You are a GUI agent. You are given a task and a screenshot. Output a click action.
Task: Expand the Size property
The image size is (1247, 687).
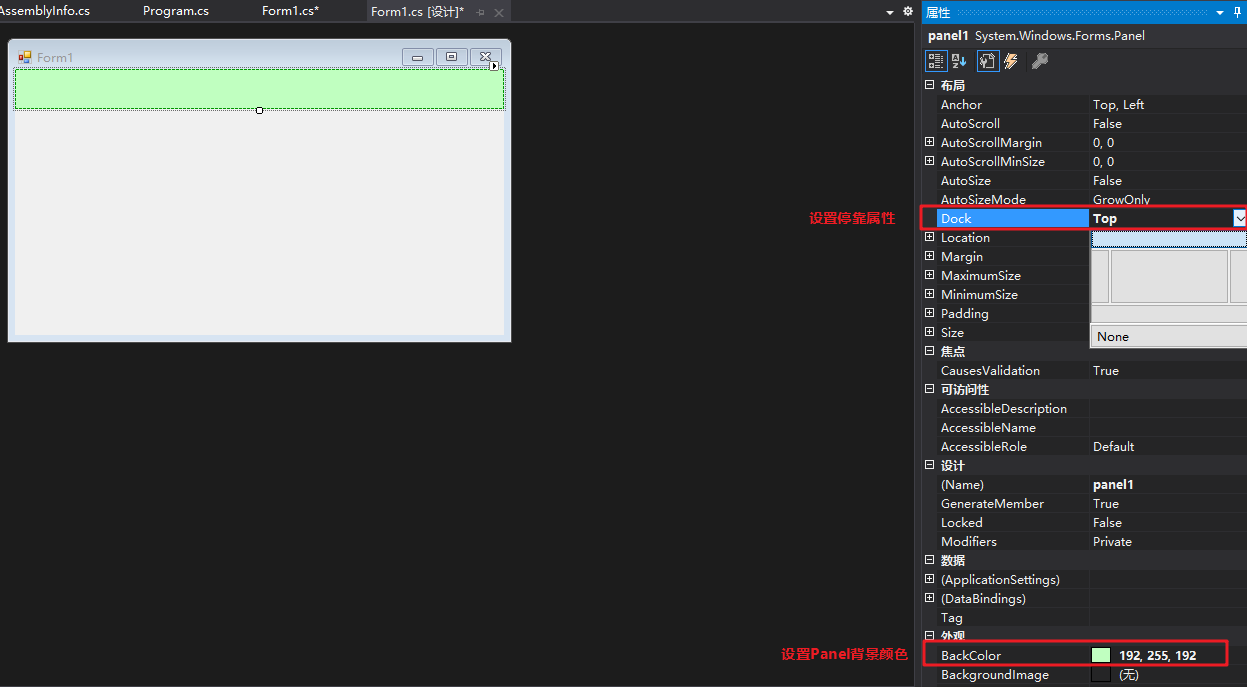tap(929, 332)
